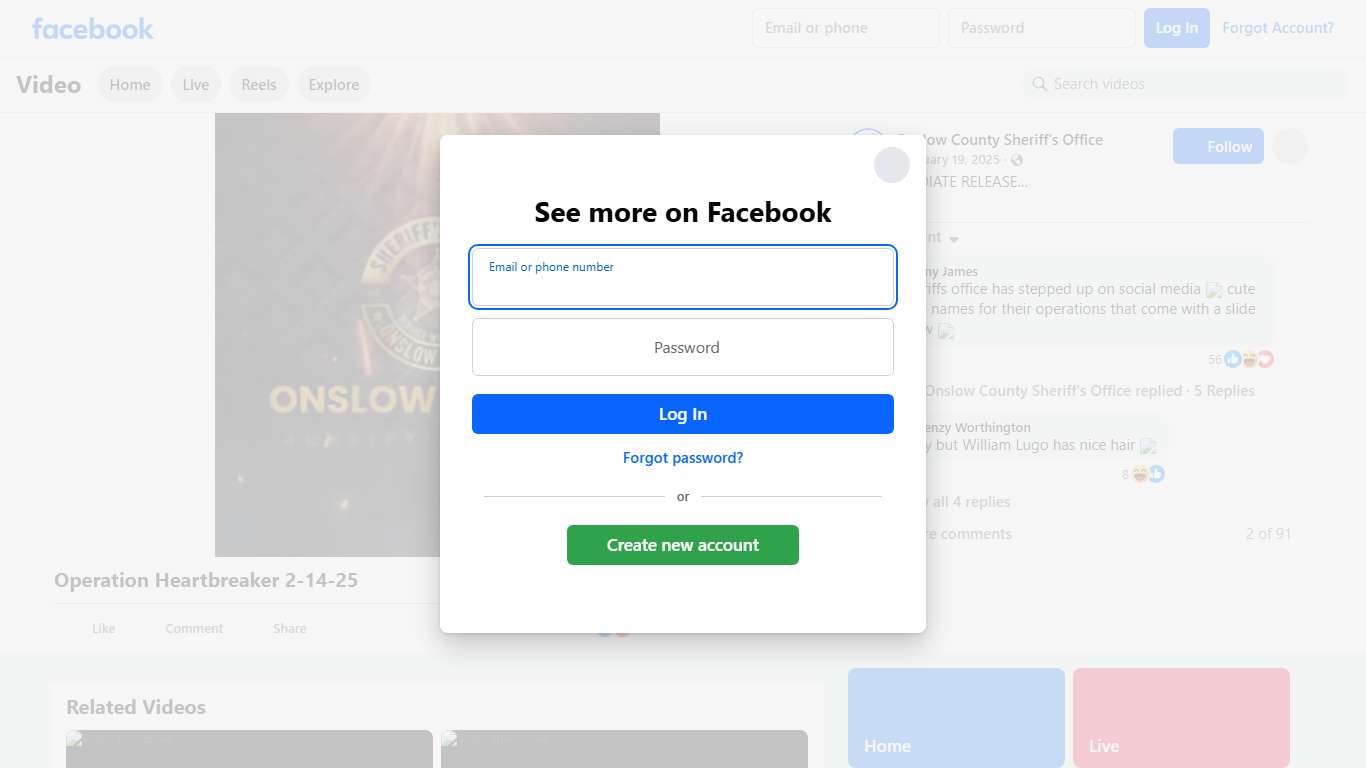Open the round options button beside Follow
Image resolution: width=1366 pixels, height=768 pixels.
1290,147
